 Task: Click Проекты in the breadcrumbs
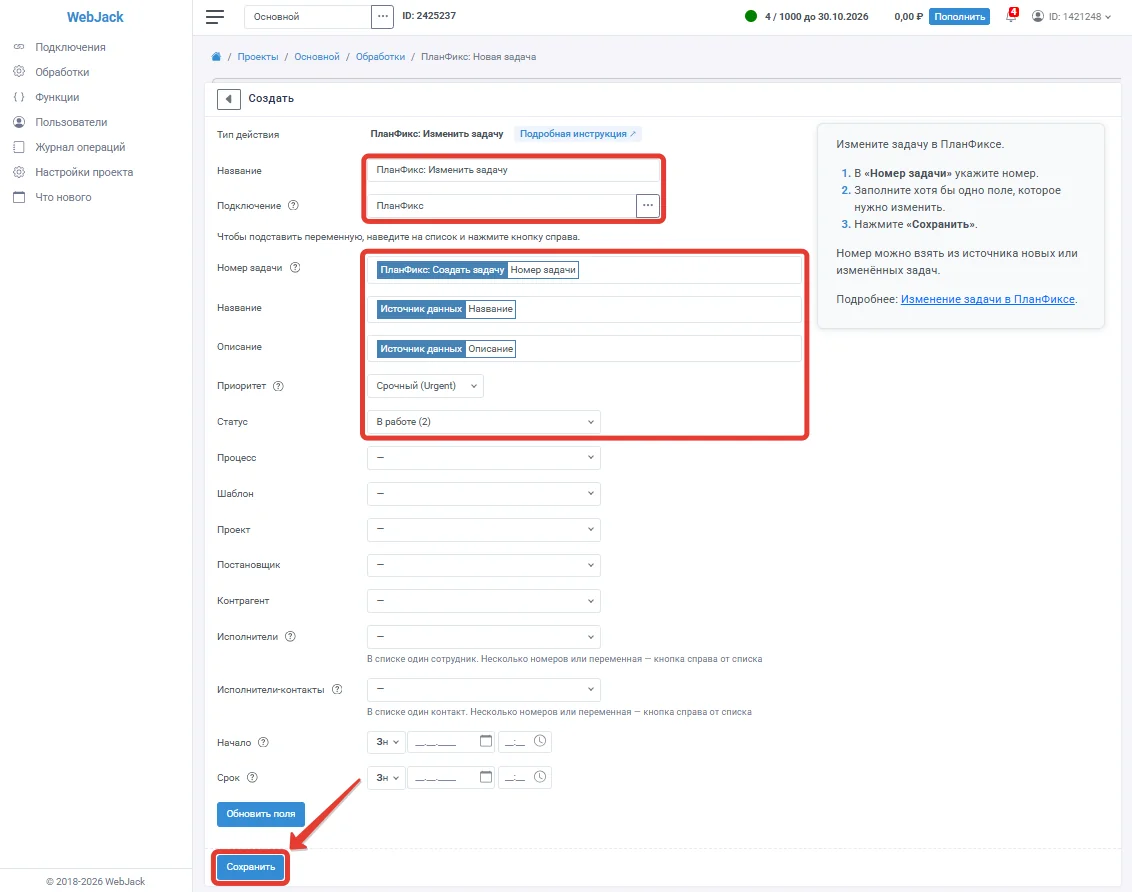[x=258, y=57]
